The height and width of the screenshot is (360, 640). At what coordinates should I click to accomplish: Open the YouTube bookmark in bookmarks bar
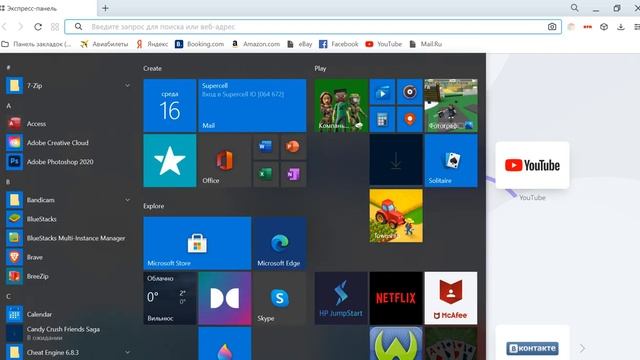(383, 44)
